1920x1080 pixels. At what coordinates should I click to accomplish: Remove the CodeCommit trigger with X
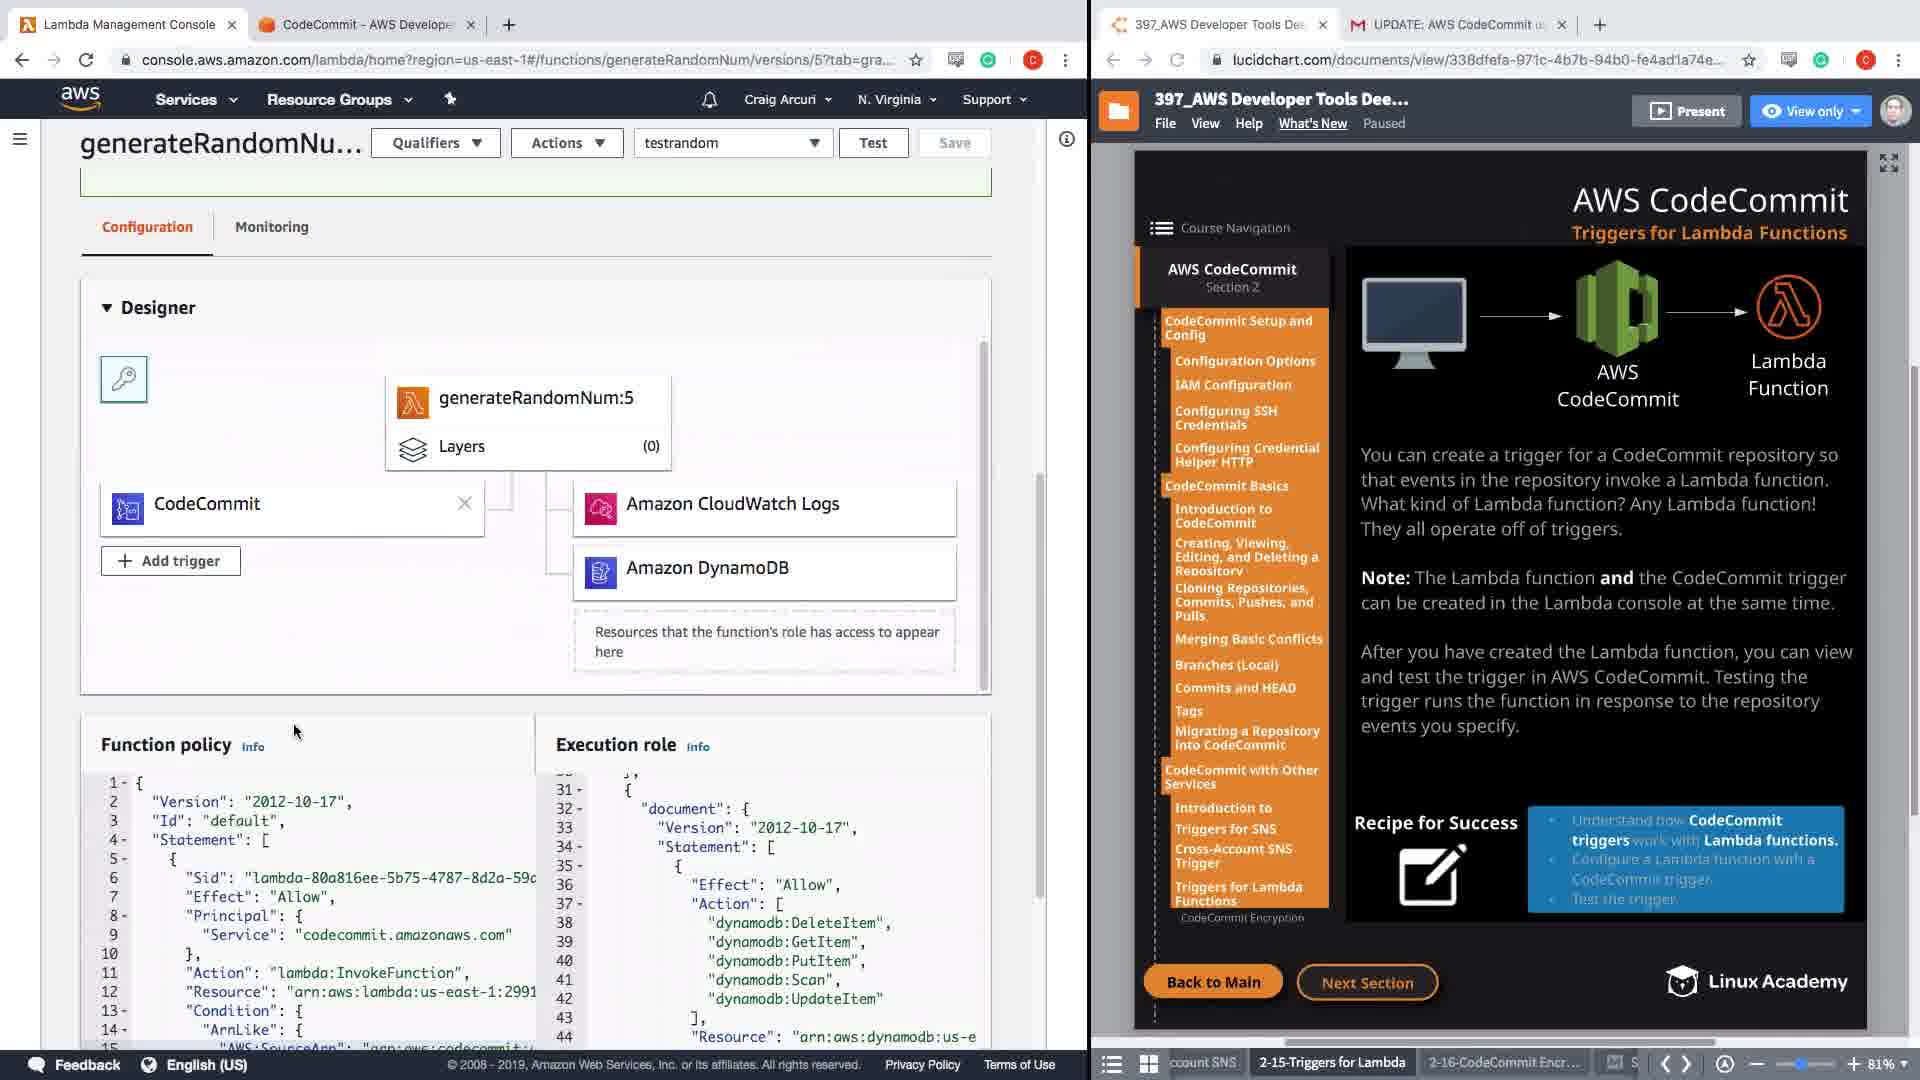[464, 504]
